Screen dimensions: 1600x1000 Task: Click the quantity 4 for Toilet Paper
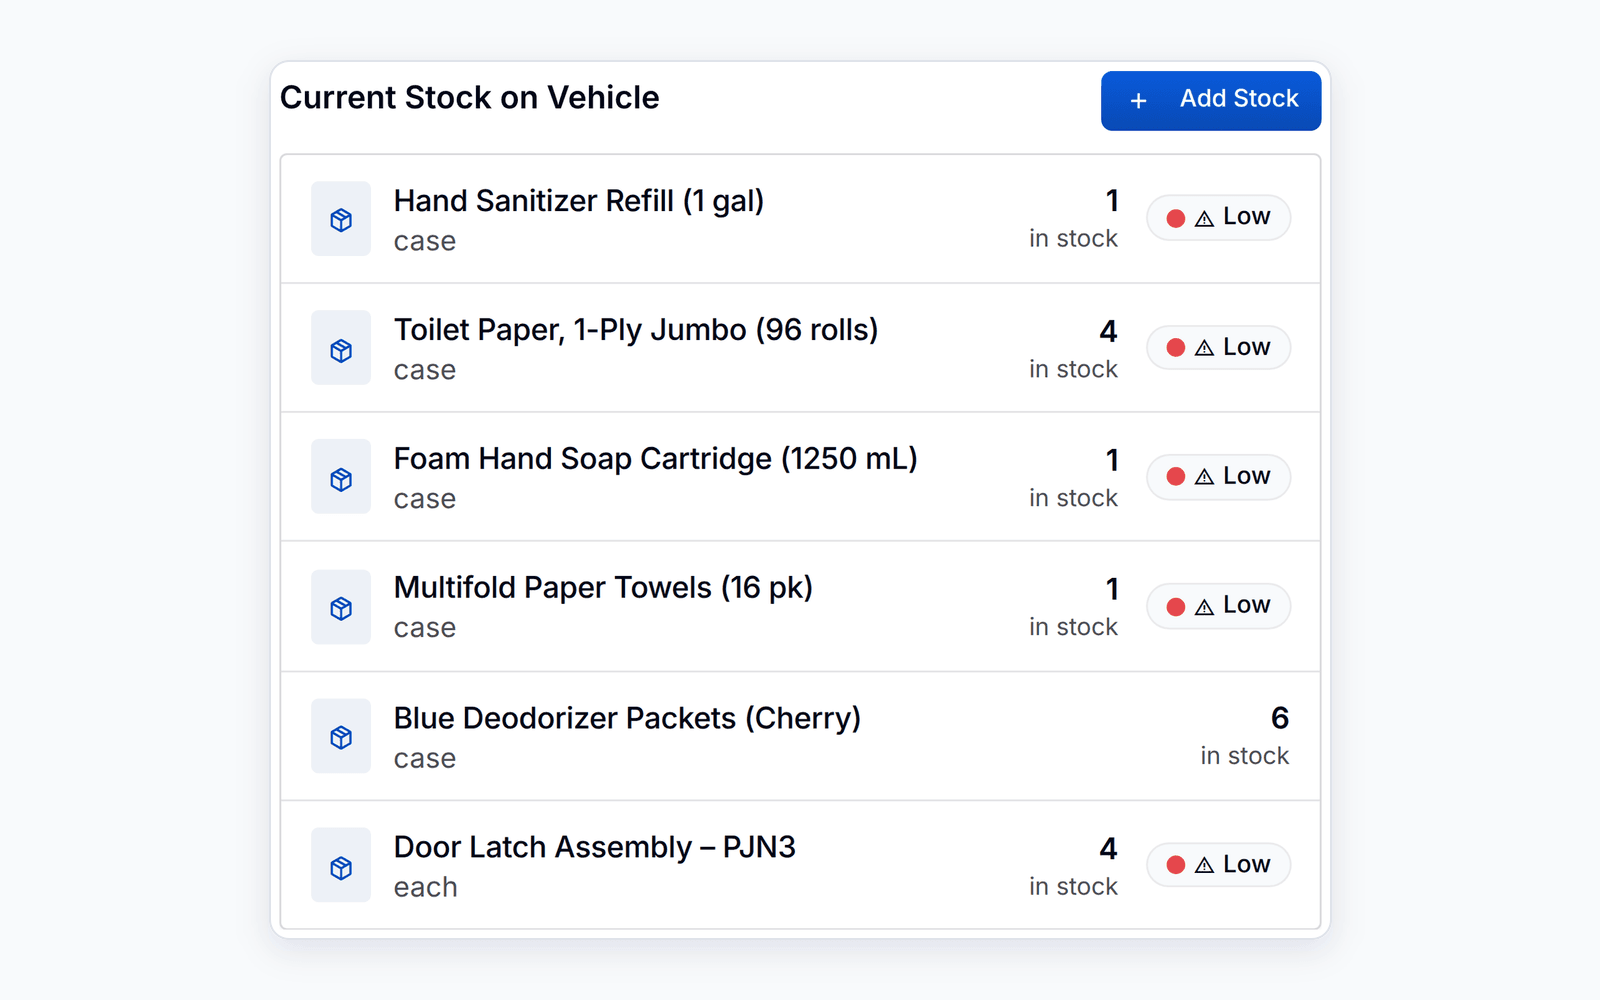click(x=1108, y=331)
